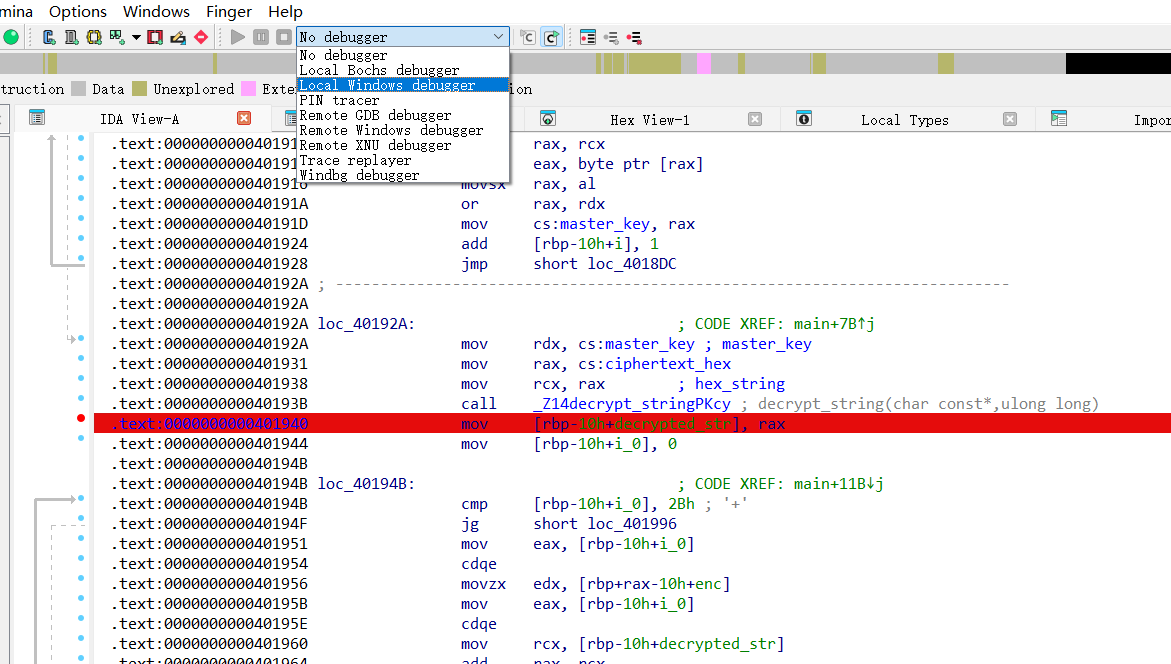Viewport: 1171px width, 664px height.
Task: Open the breakpoints list window icon
Action: (x=587, y=36)
